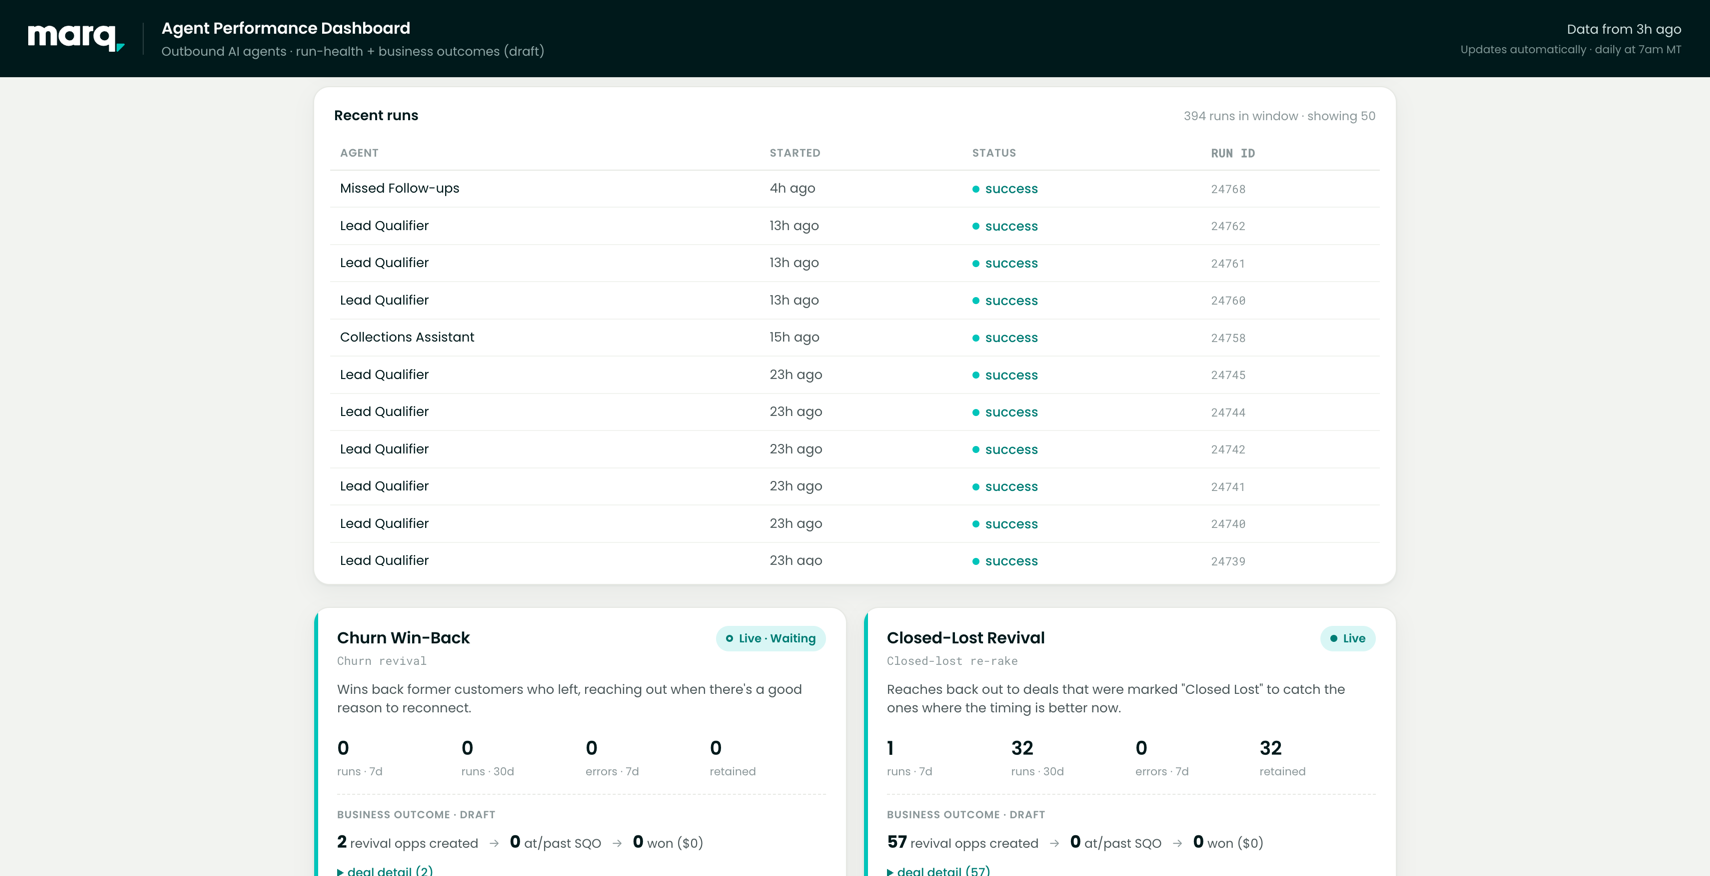Viewport: 1710px width, 876px height.
Task: Click run ID 24741
Action: pyautogui.click(x=1228, y=487)
